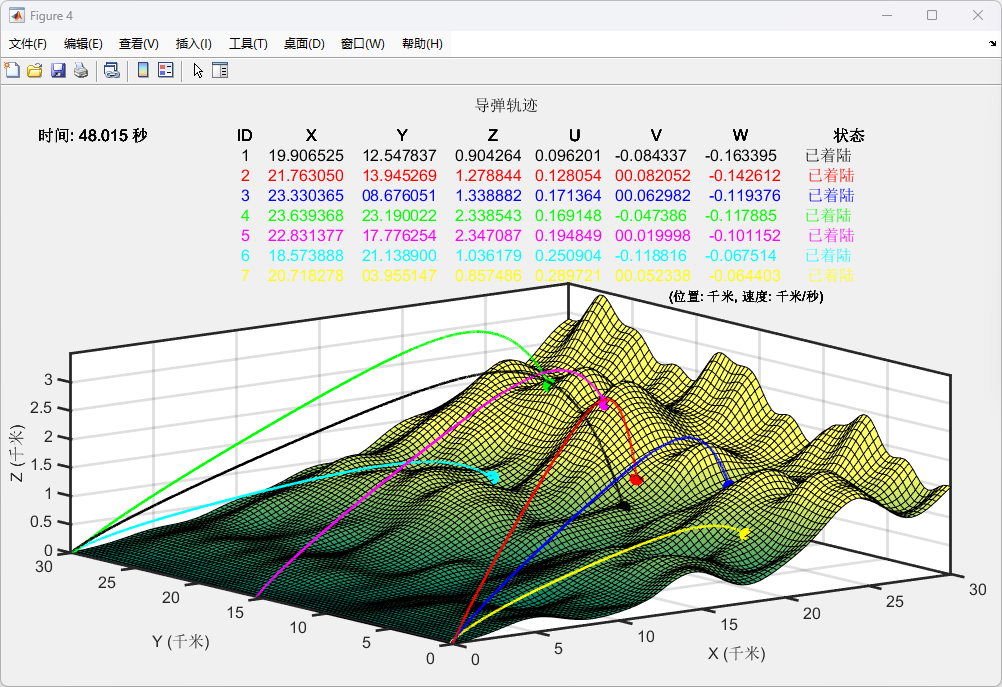
Task: Expand the 工具(T) menu
Action: tap(248, 44)
